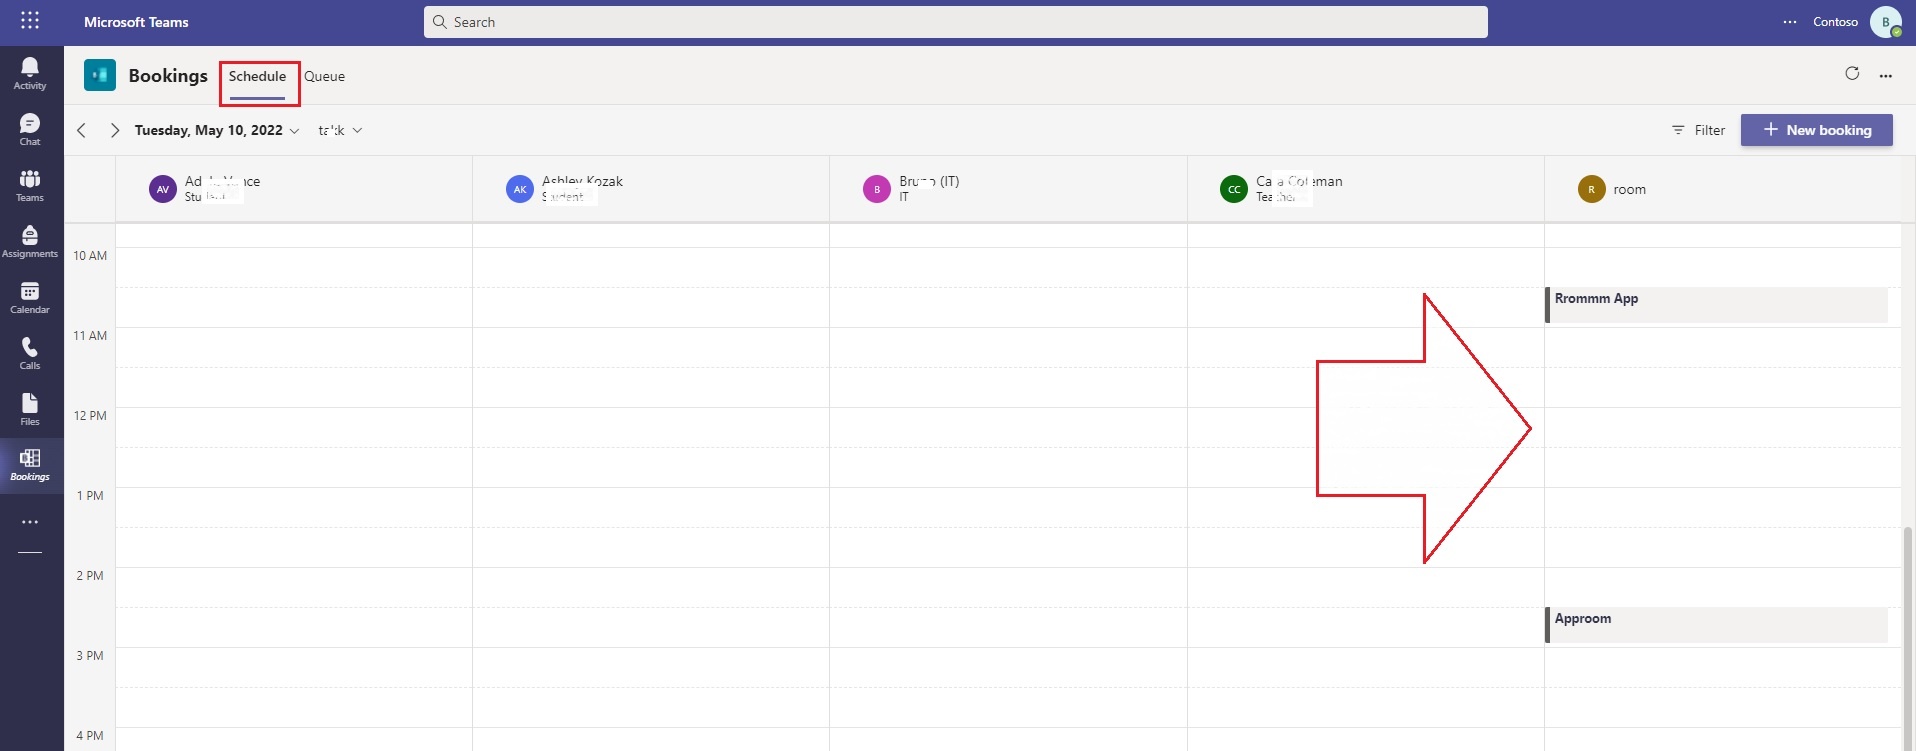Open Activity in the sidebar

click(x=30, y=73)
